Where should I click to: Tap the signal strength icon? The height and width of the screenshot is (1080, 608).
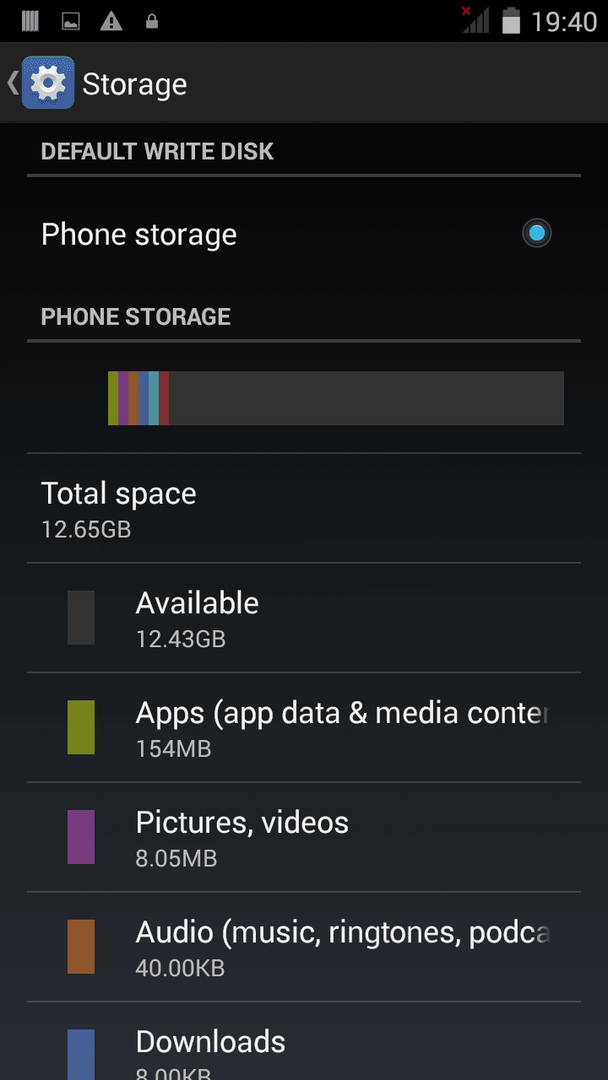click(x=475, y=20)
